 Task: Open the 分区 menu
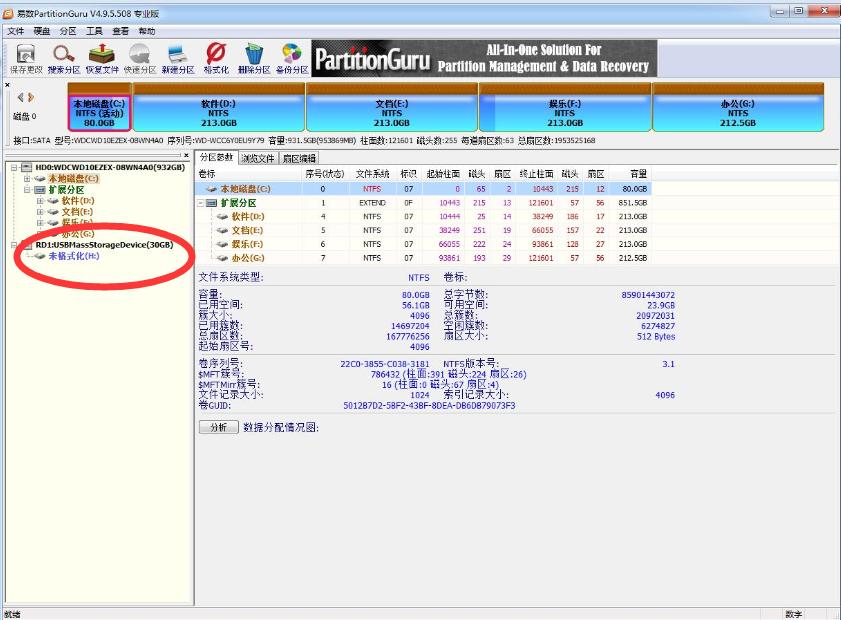point(68,31)
